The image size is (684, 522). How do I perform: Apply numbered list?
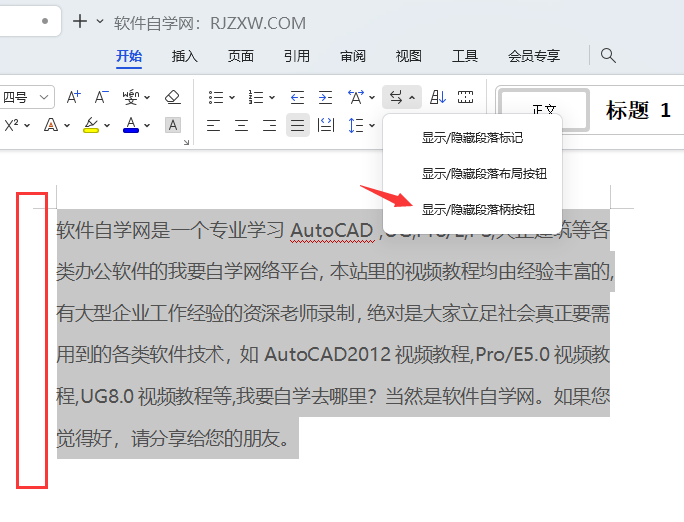point(256,97)
